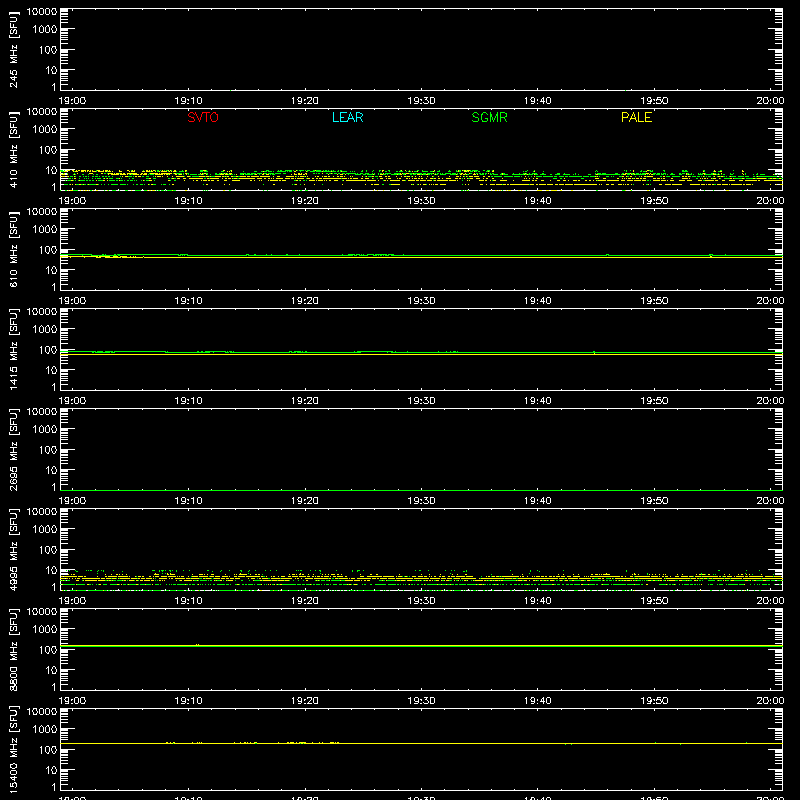Click the 10000 tick on 245 MHz axis
Screen dimensions: 800x800
coord(42,12)
